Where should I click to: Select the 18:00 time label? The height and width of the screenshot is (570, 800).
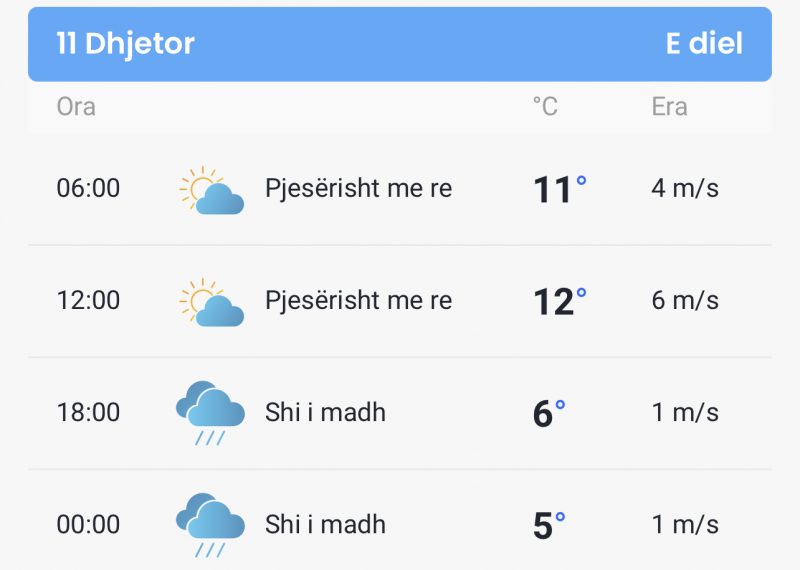point(88,412)
